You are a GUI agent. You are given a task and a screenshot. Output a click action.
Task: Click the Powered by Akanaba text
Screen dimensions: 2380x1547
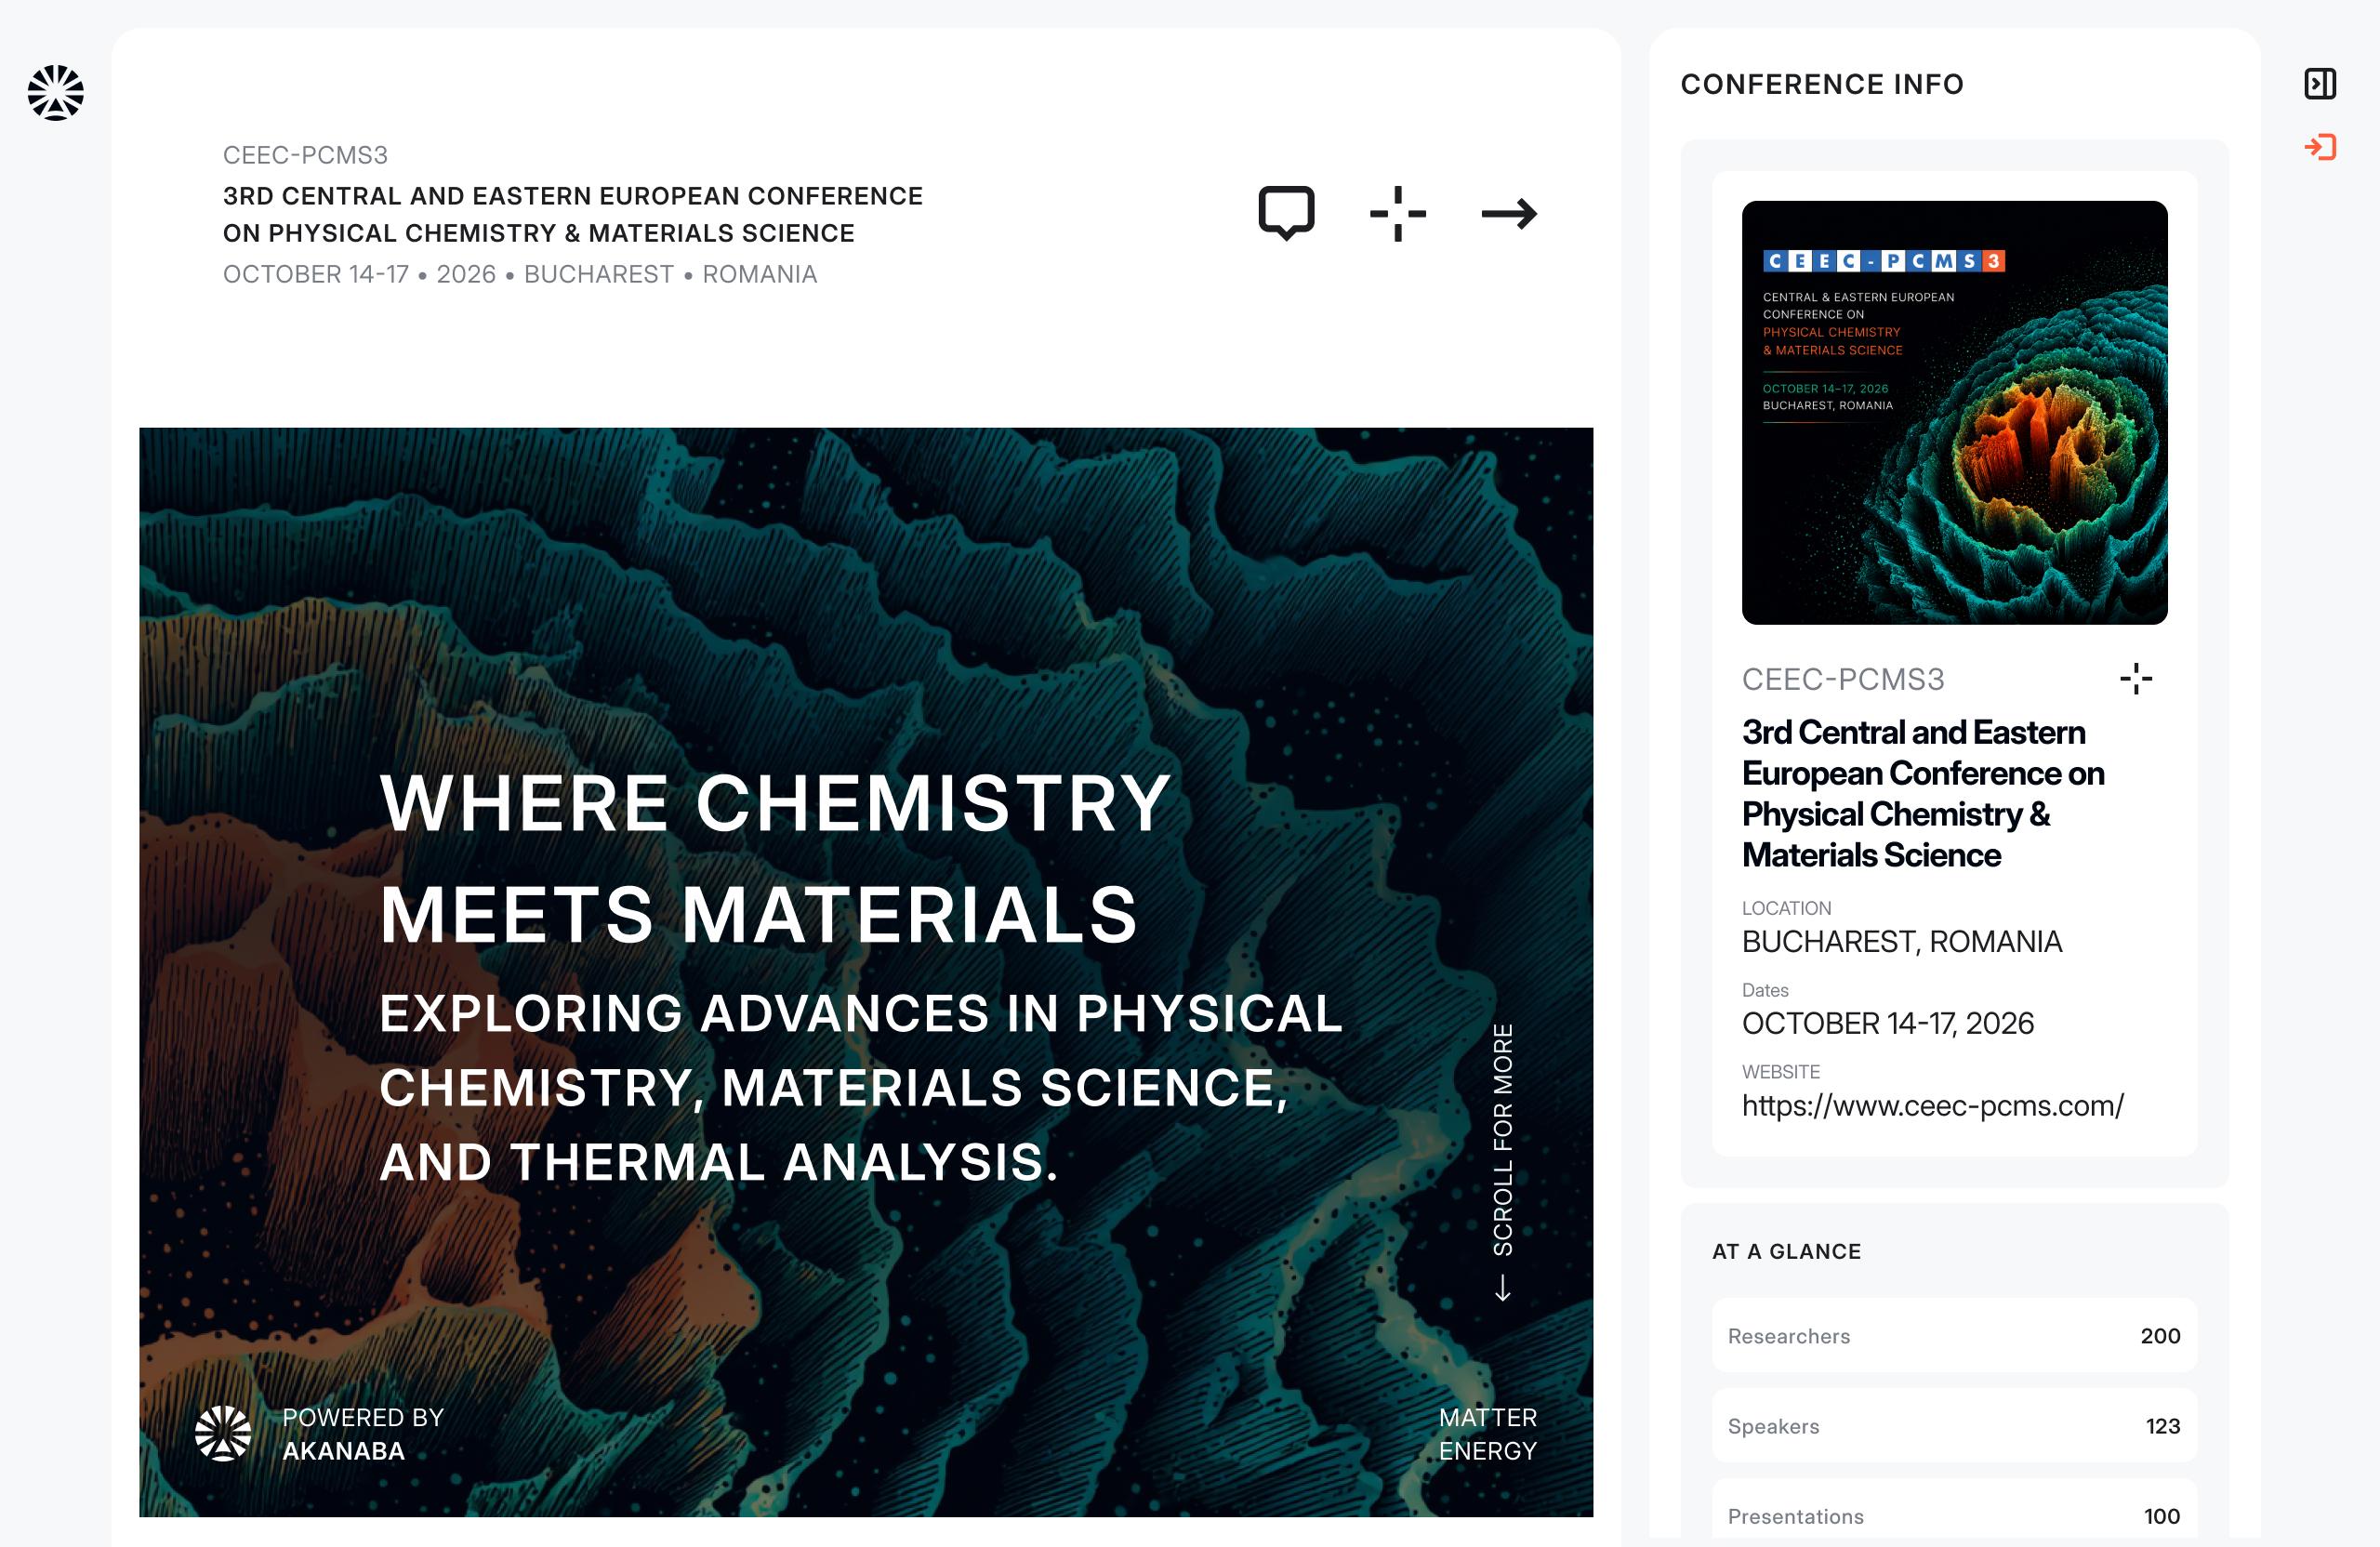pyautogui.click(x=363, y=1434)
